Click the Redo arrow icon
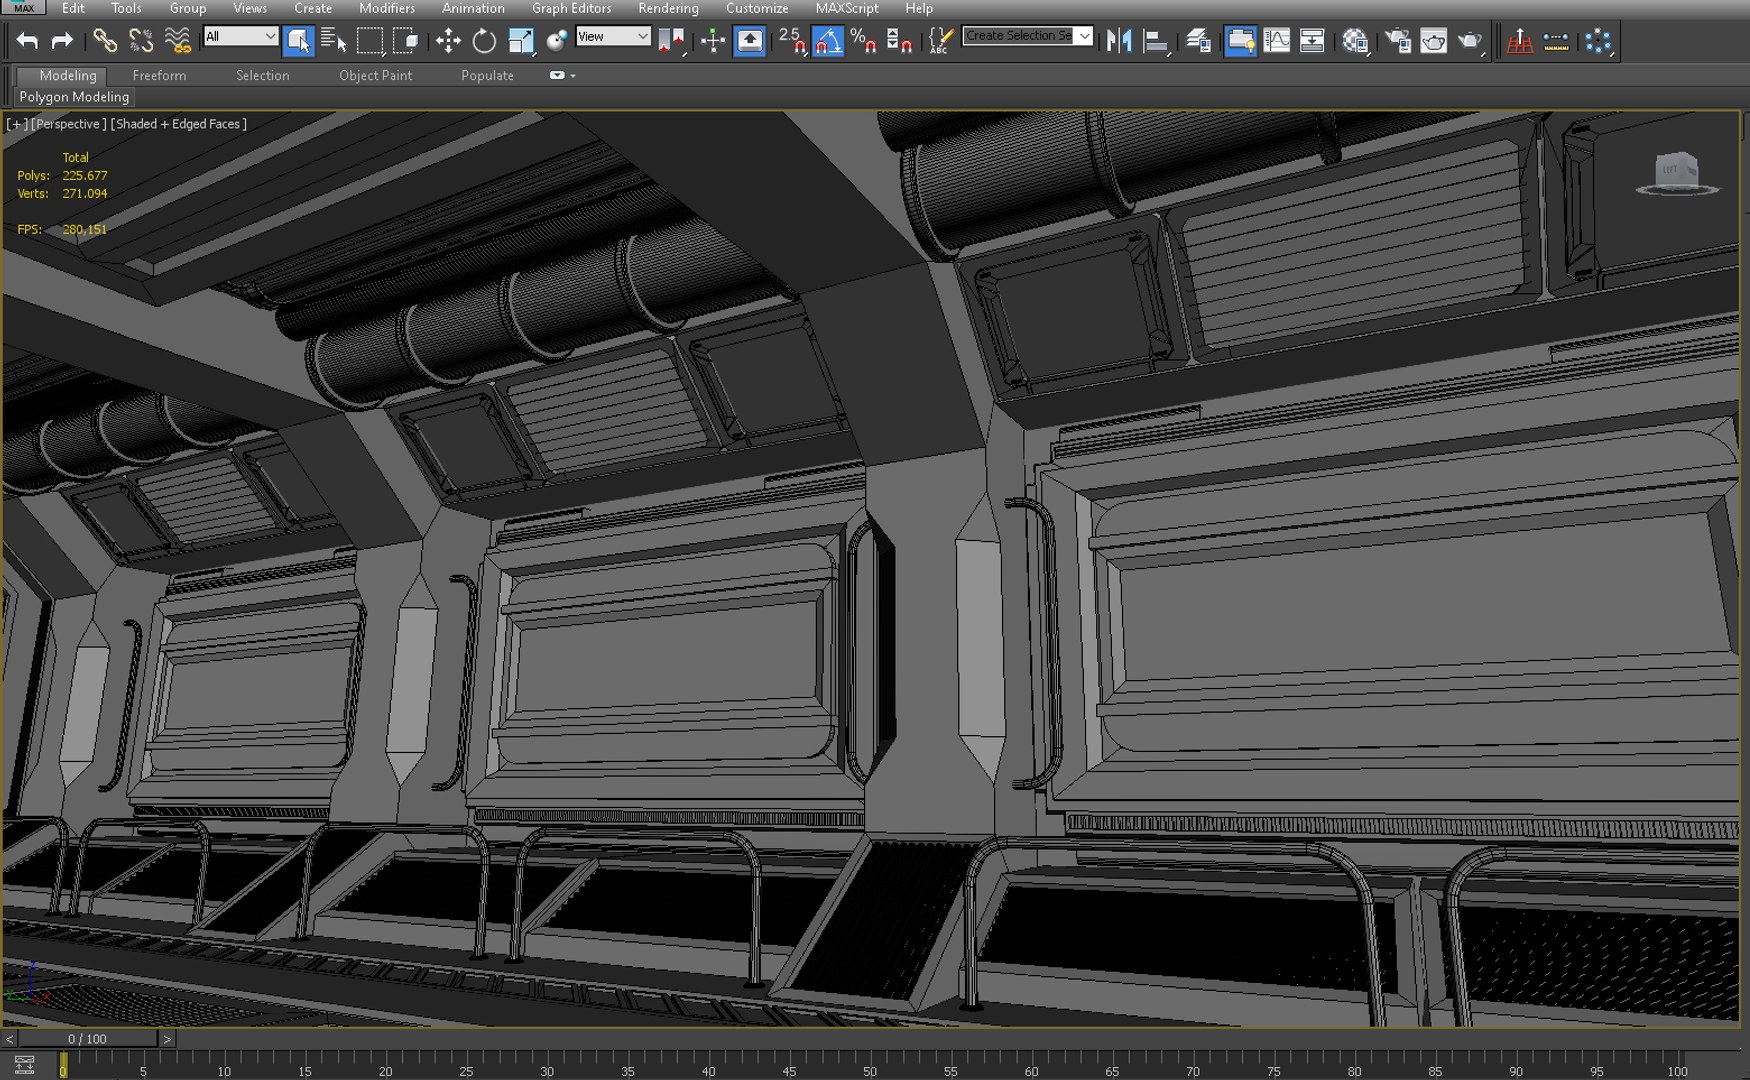 (x=62, y=41)
